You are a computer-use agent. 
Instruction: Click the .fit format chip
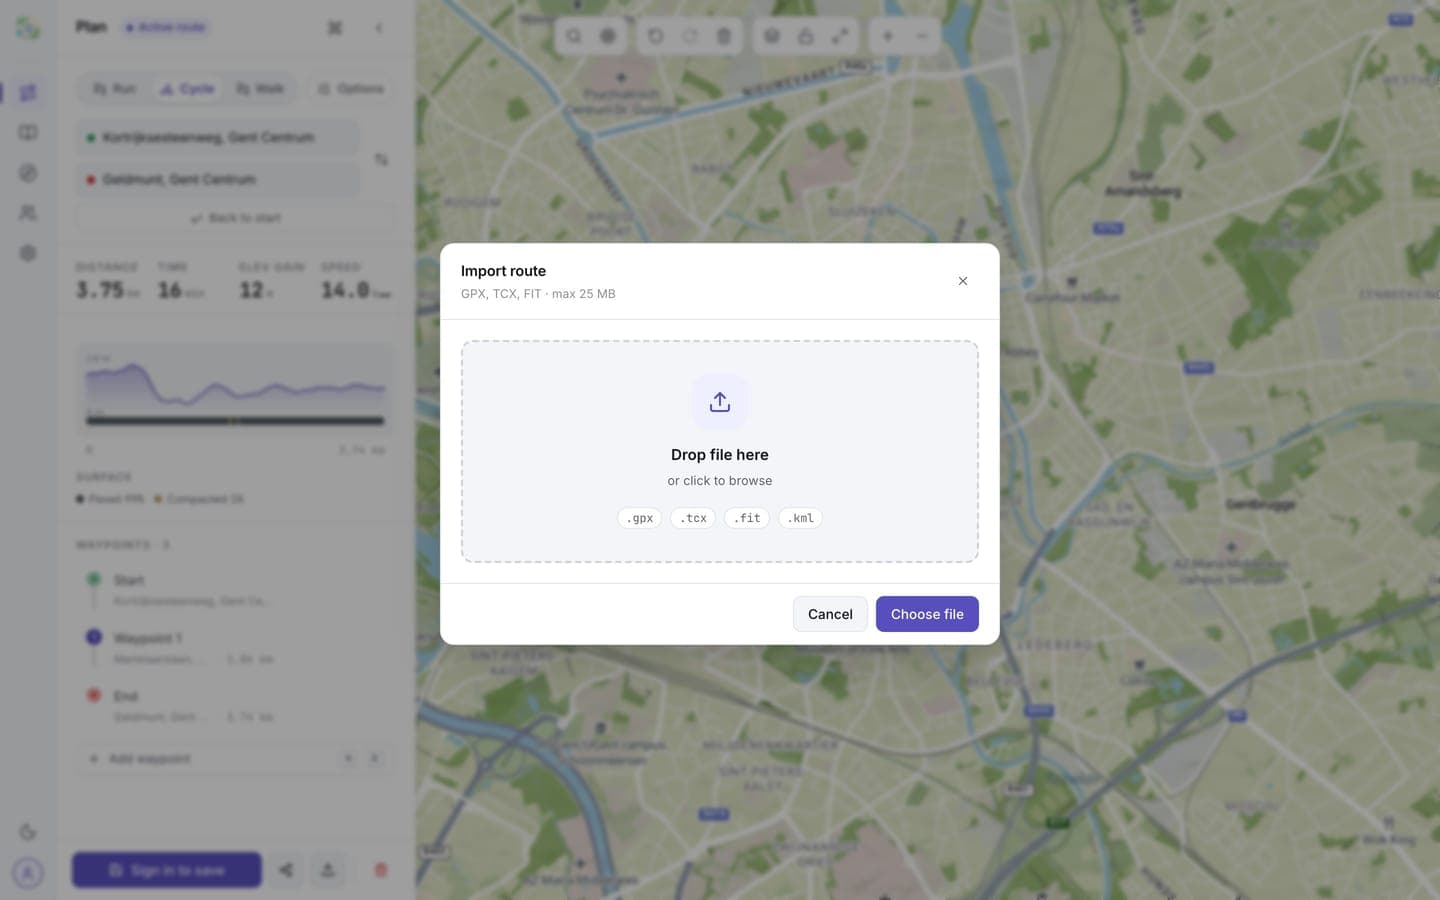tap(747, 518)
